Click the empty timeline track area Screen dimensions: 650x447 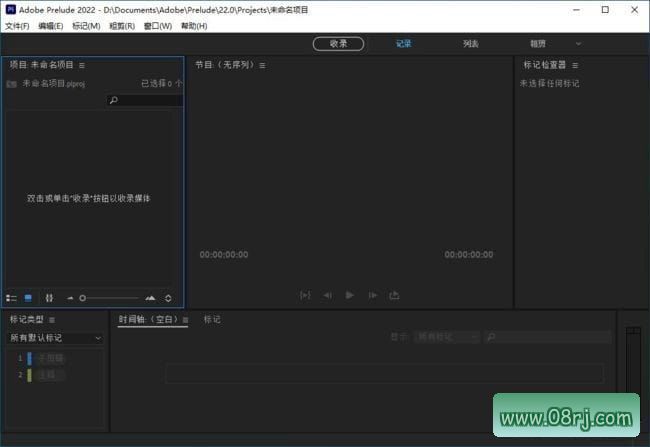coord(384,373)
